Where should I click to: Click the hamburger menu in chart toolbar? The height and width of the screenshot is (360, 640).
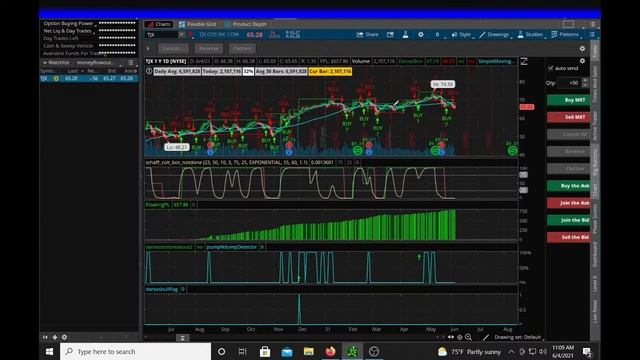coord(592,35)
